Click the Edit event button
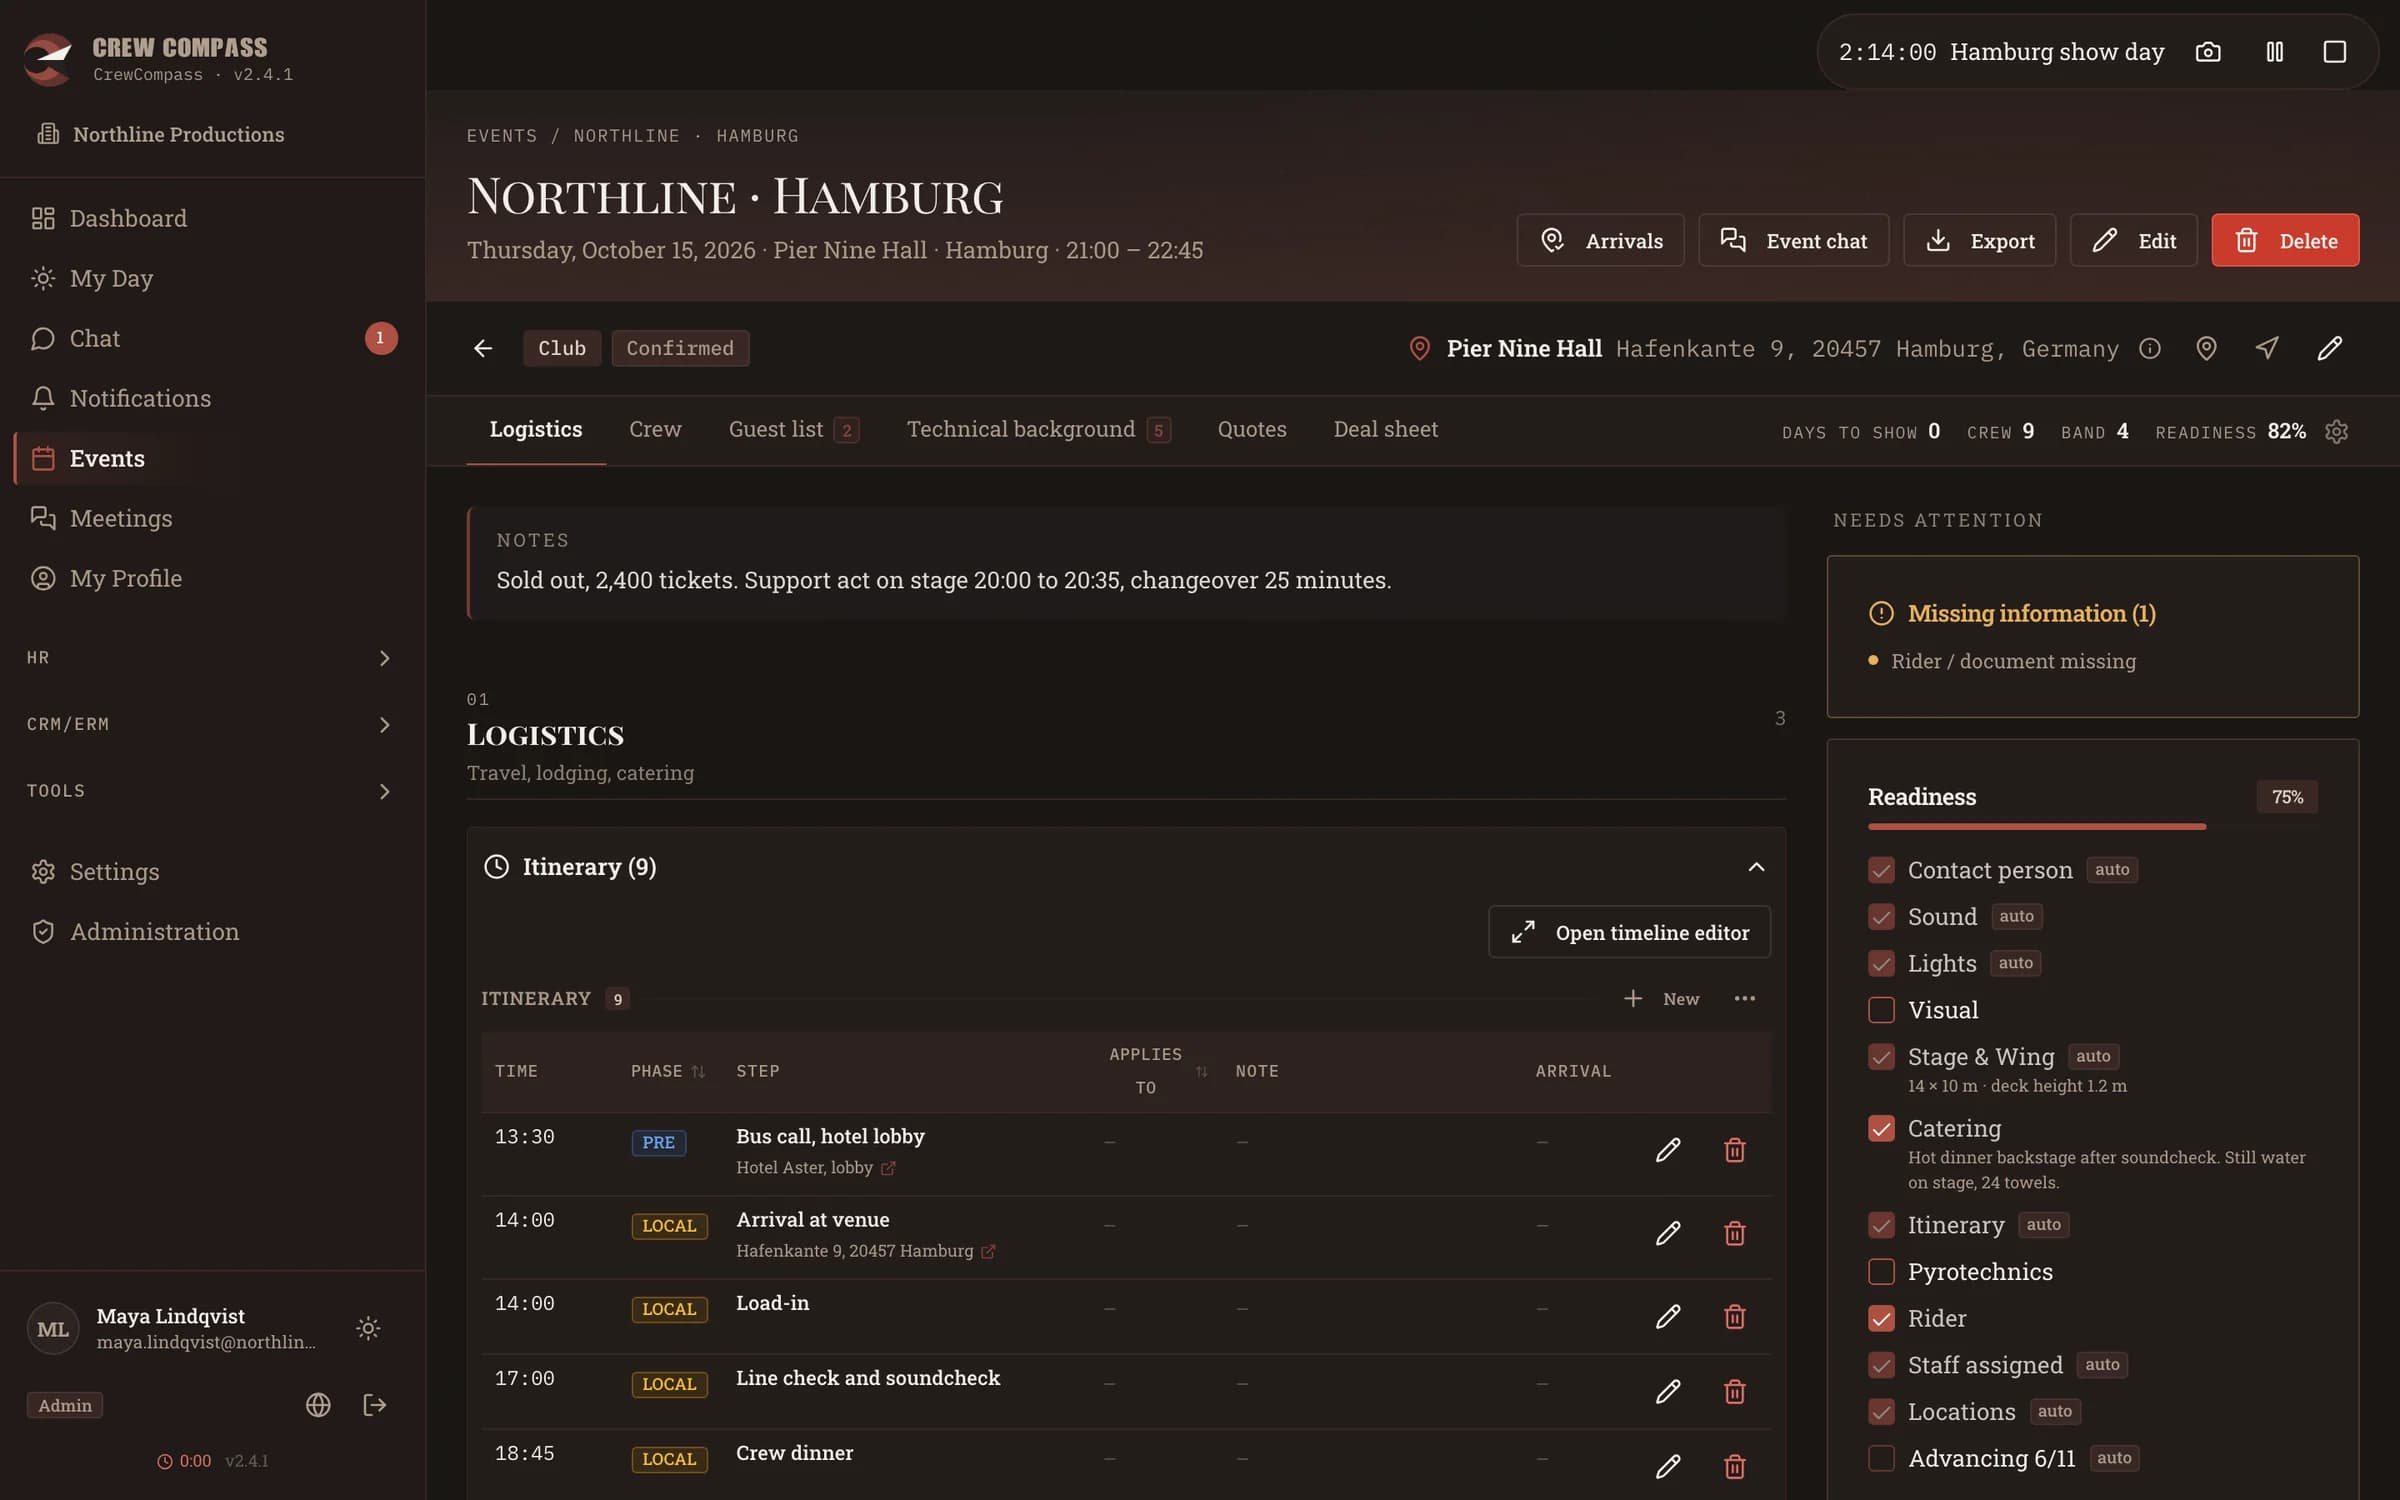 2133,240
